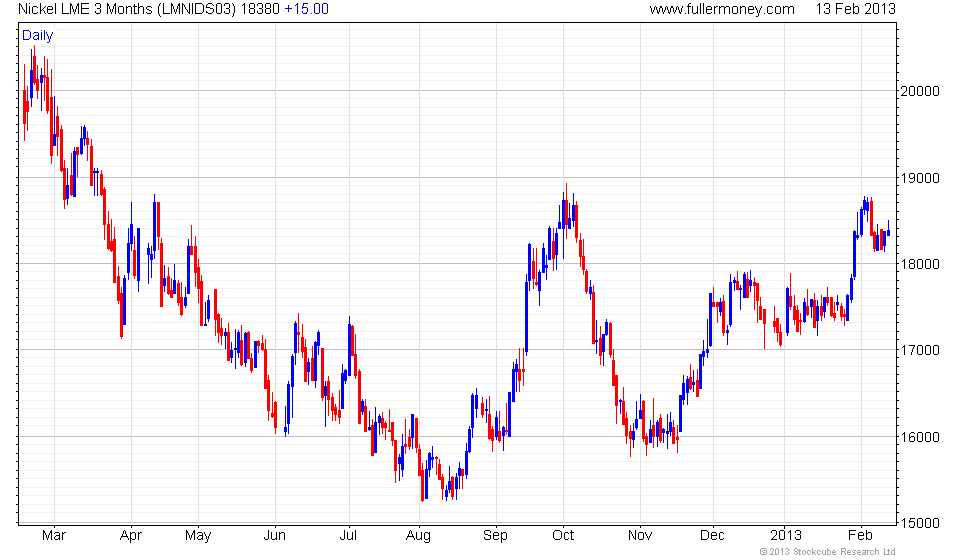Click the Aug month axis label
The height and width of the screenshot is (560, 980).
(x=419, y=534)
